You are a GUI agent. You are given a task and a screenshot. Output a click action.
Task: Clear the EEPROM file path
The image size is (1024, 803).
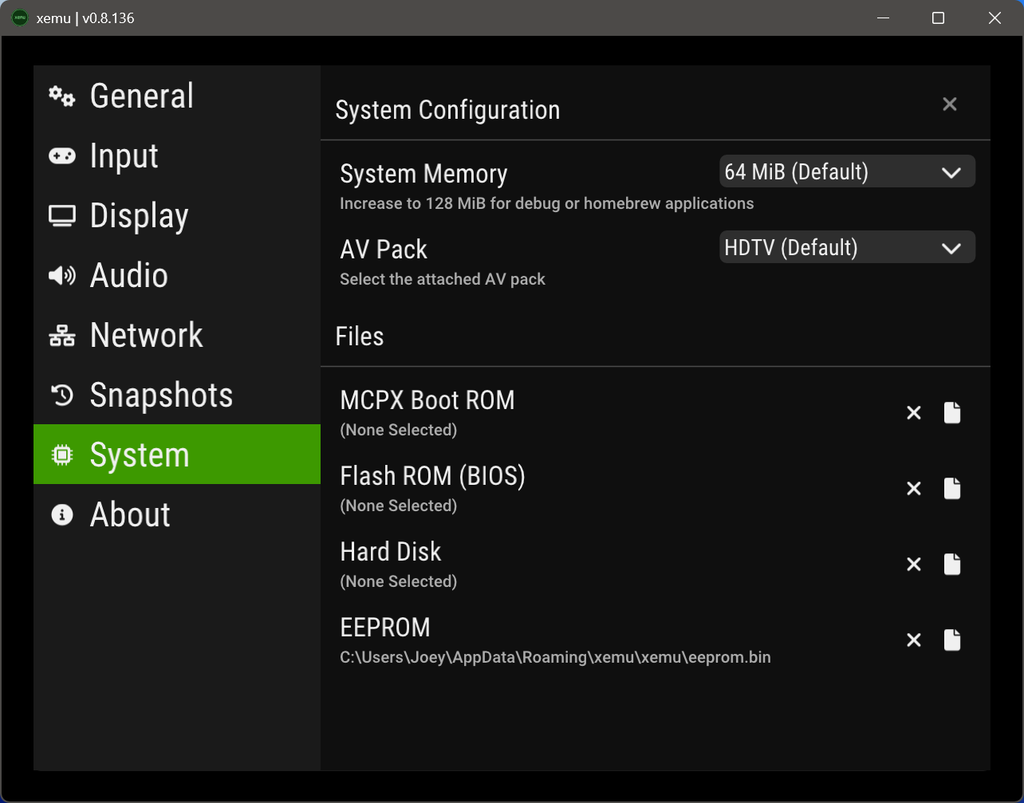pos(914,640)
